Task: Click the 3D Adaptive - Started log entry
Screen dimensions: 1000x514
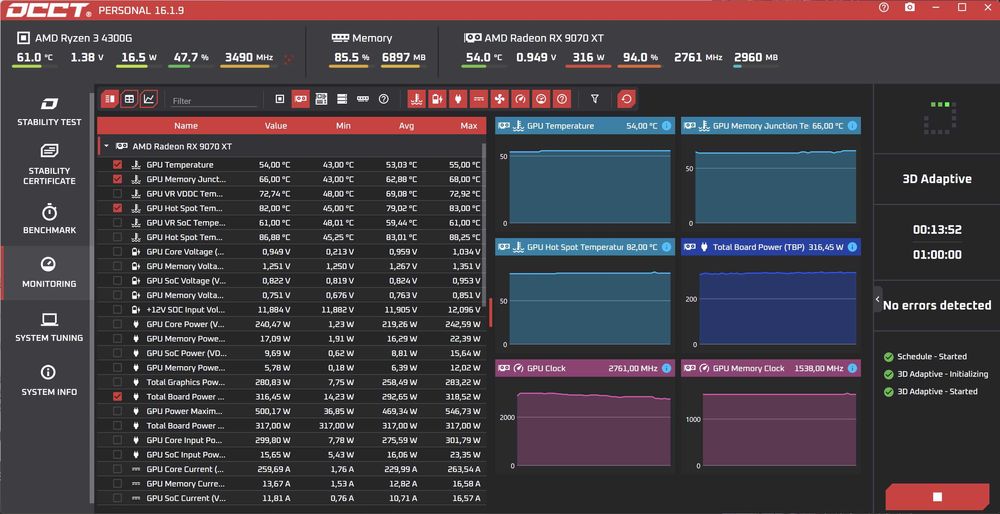Action: tap(937, 392)
